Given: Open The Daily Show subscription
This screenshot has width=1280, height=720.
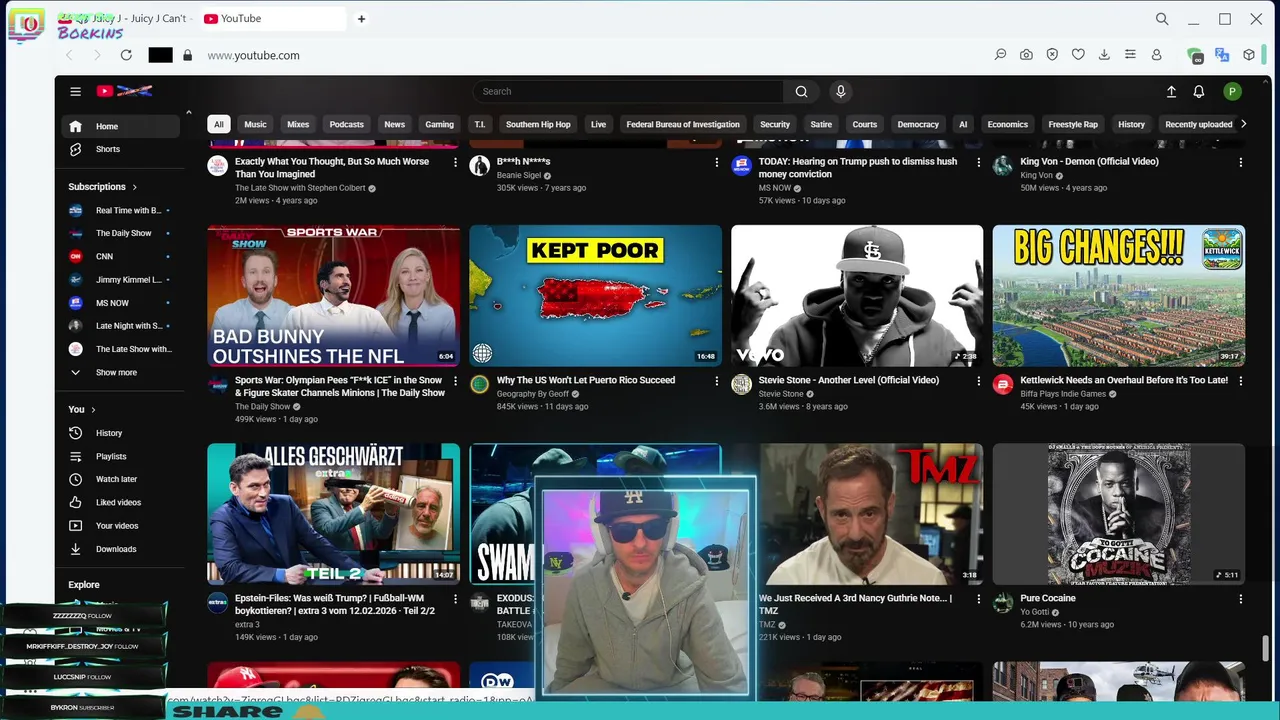Looking at the screenshot, I should [x=123, y=233].
